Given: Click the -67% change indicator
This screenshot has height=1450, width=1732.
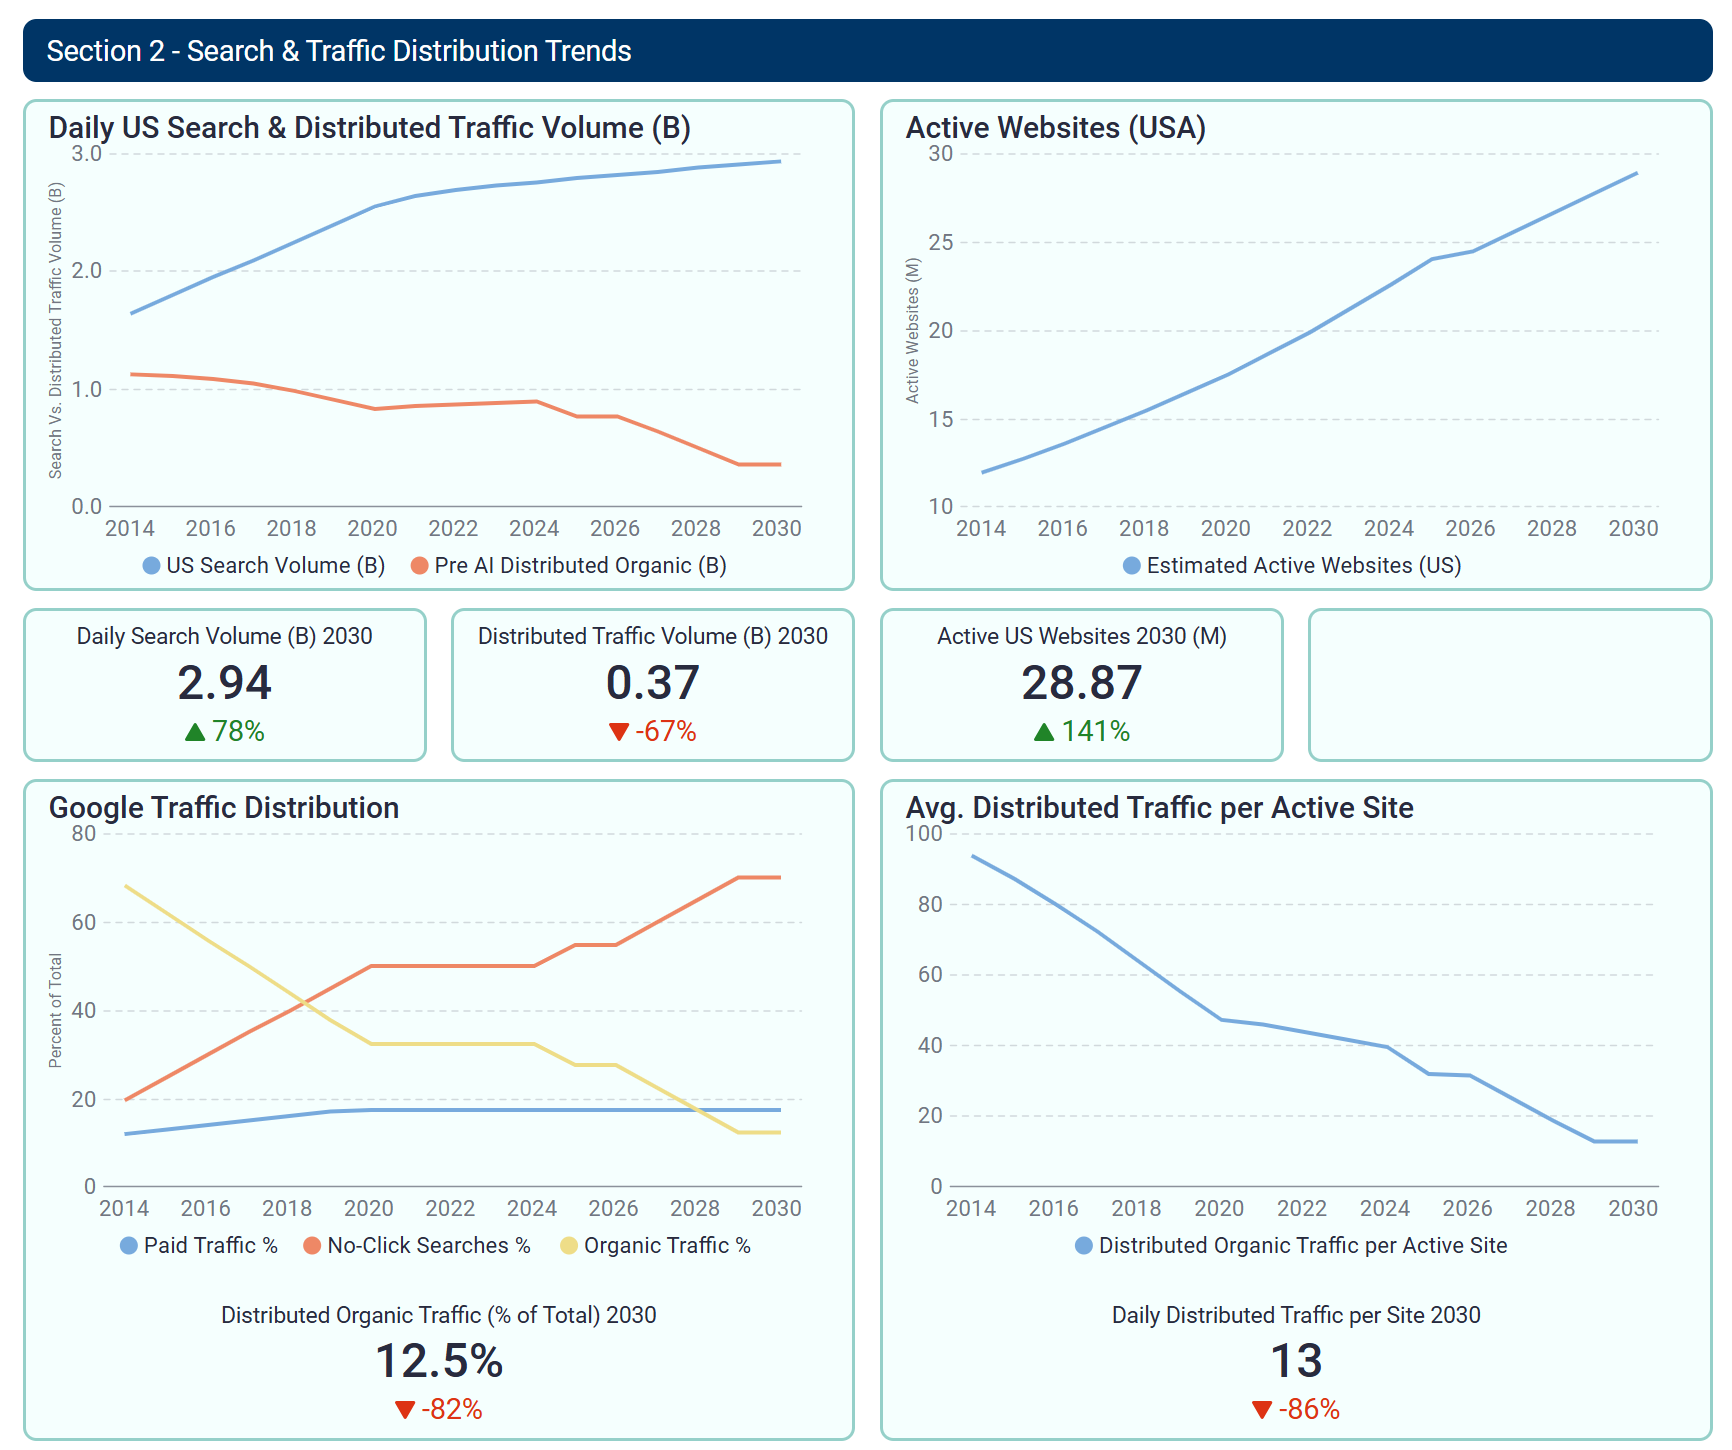Looking at the screenshot, I should (x=666, y=732).
